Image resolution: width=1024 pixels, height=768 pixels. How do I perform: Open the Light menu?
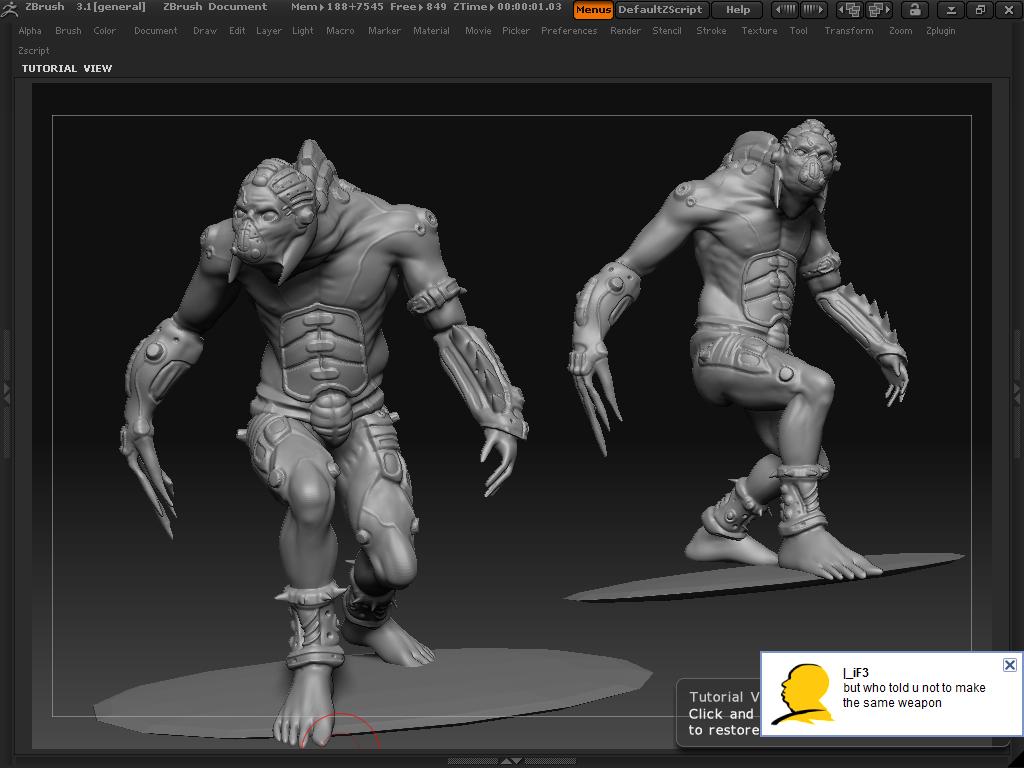tap(302, 31)
